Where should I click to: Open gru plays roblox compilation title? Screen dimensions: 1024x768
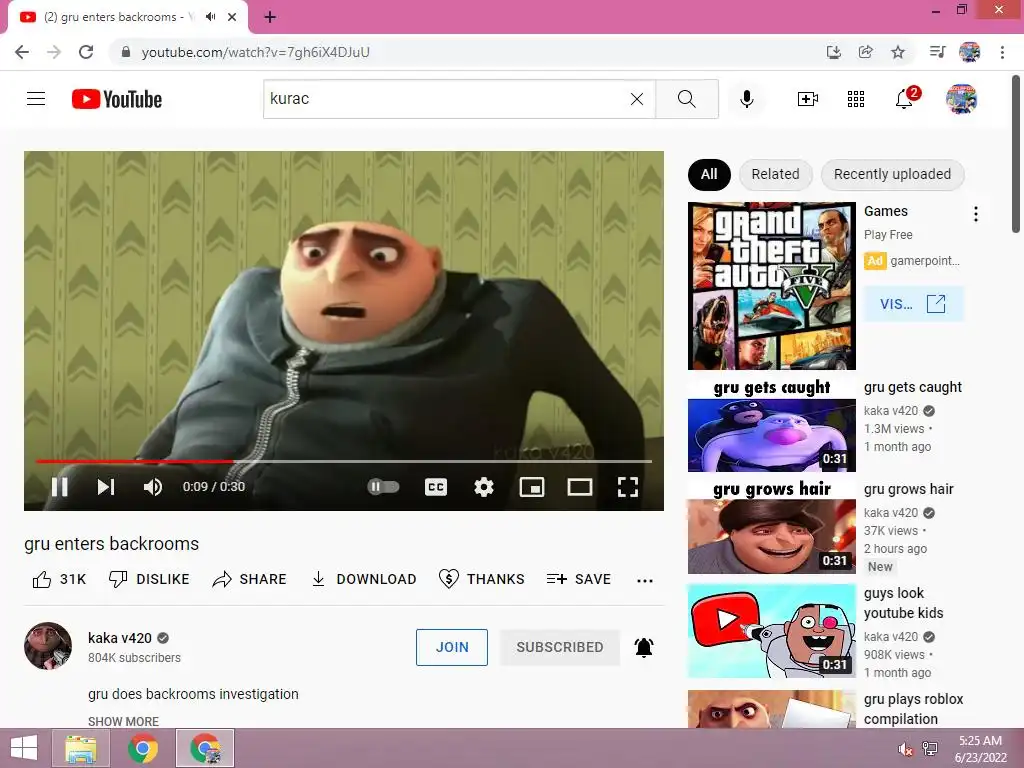coord(913,709)
